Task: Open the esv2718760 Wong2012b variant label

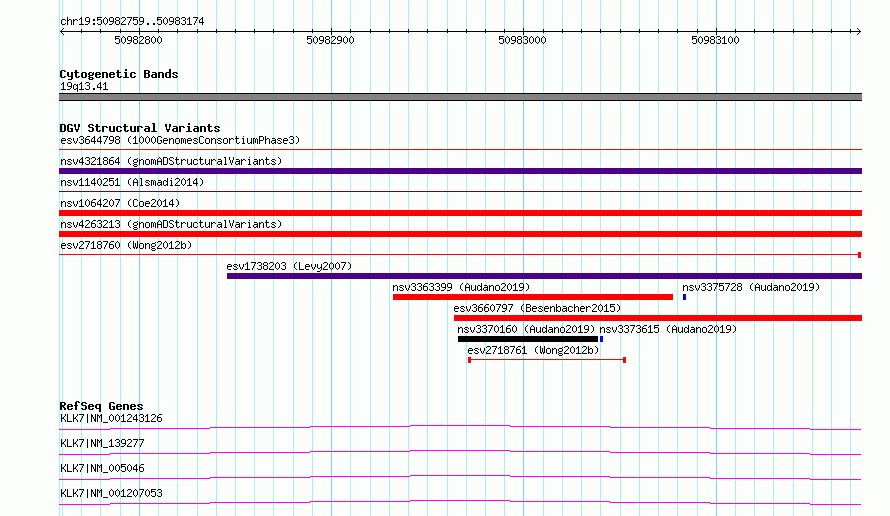Action: [x=126, y=245]
